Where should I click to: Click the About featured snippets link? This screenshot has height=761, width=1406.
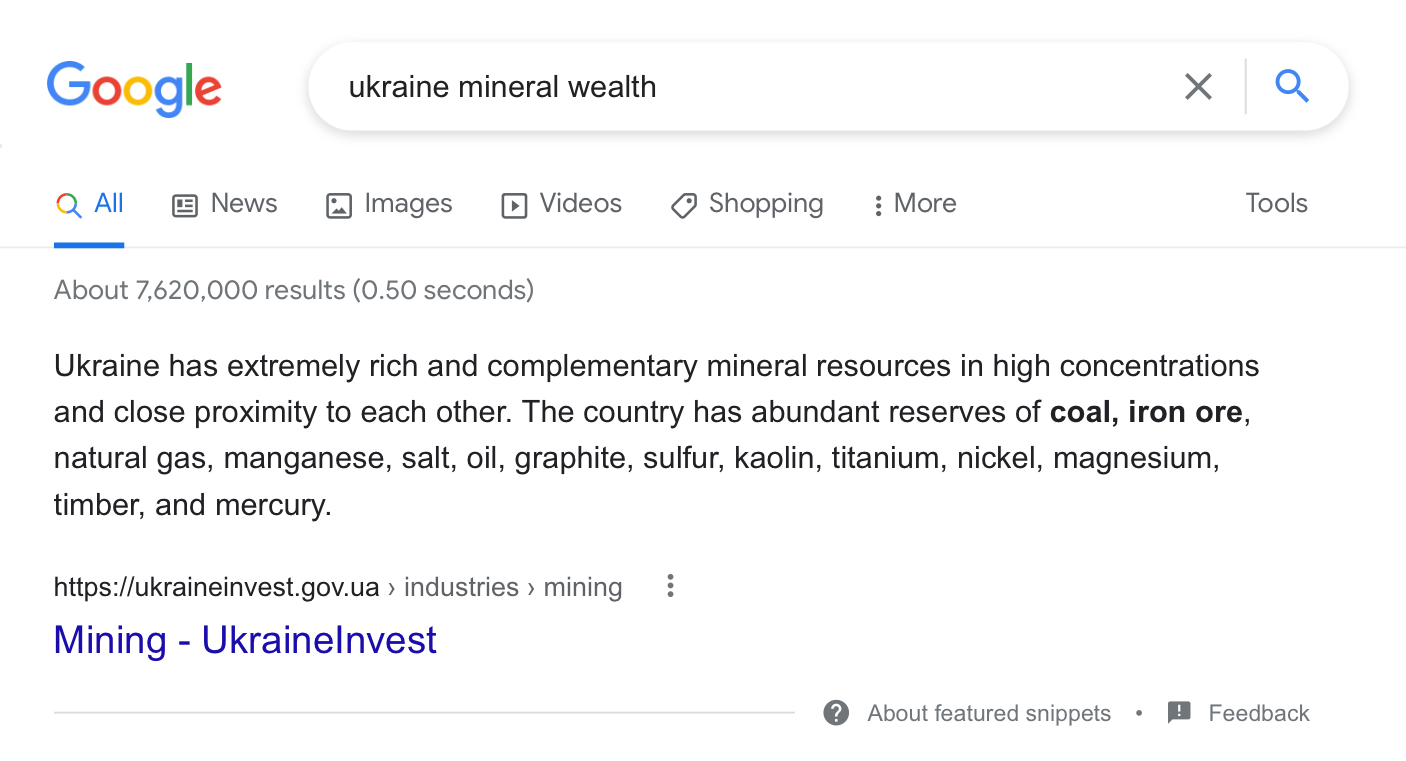click(988, 713)
